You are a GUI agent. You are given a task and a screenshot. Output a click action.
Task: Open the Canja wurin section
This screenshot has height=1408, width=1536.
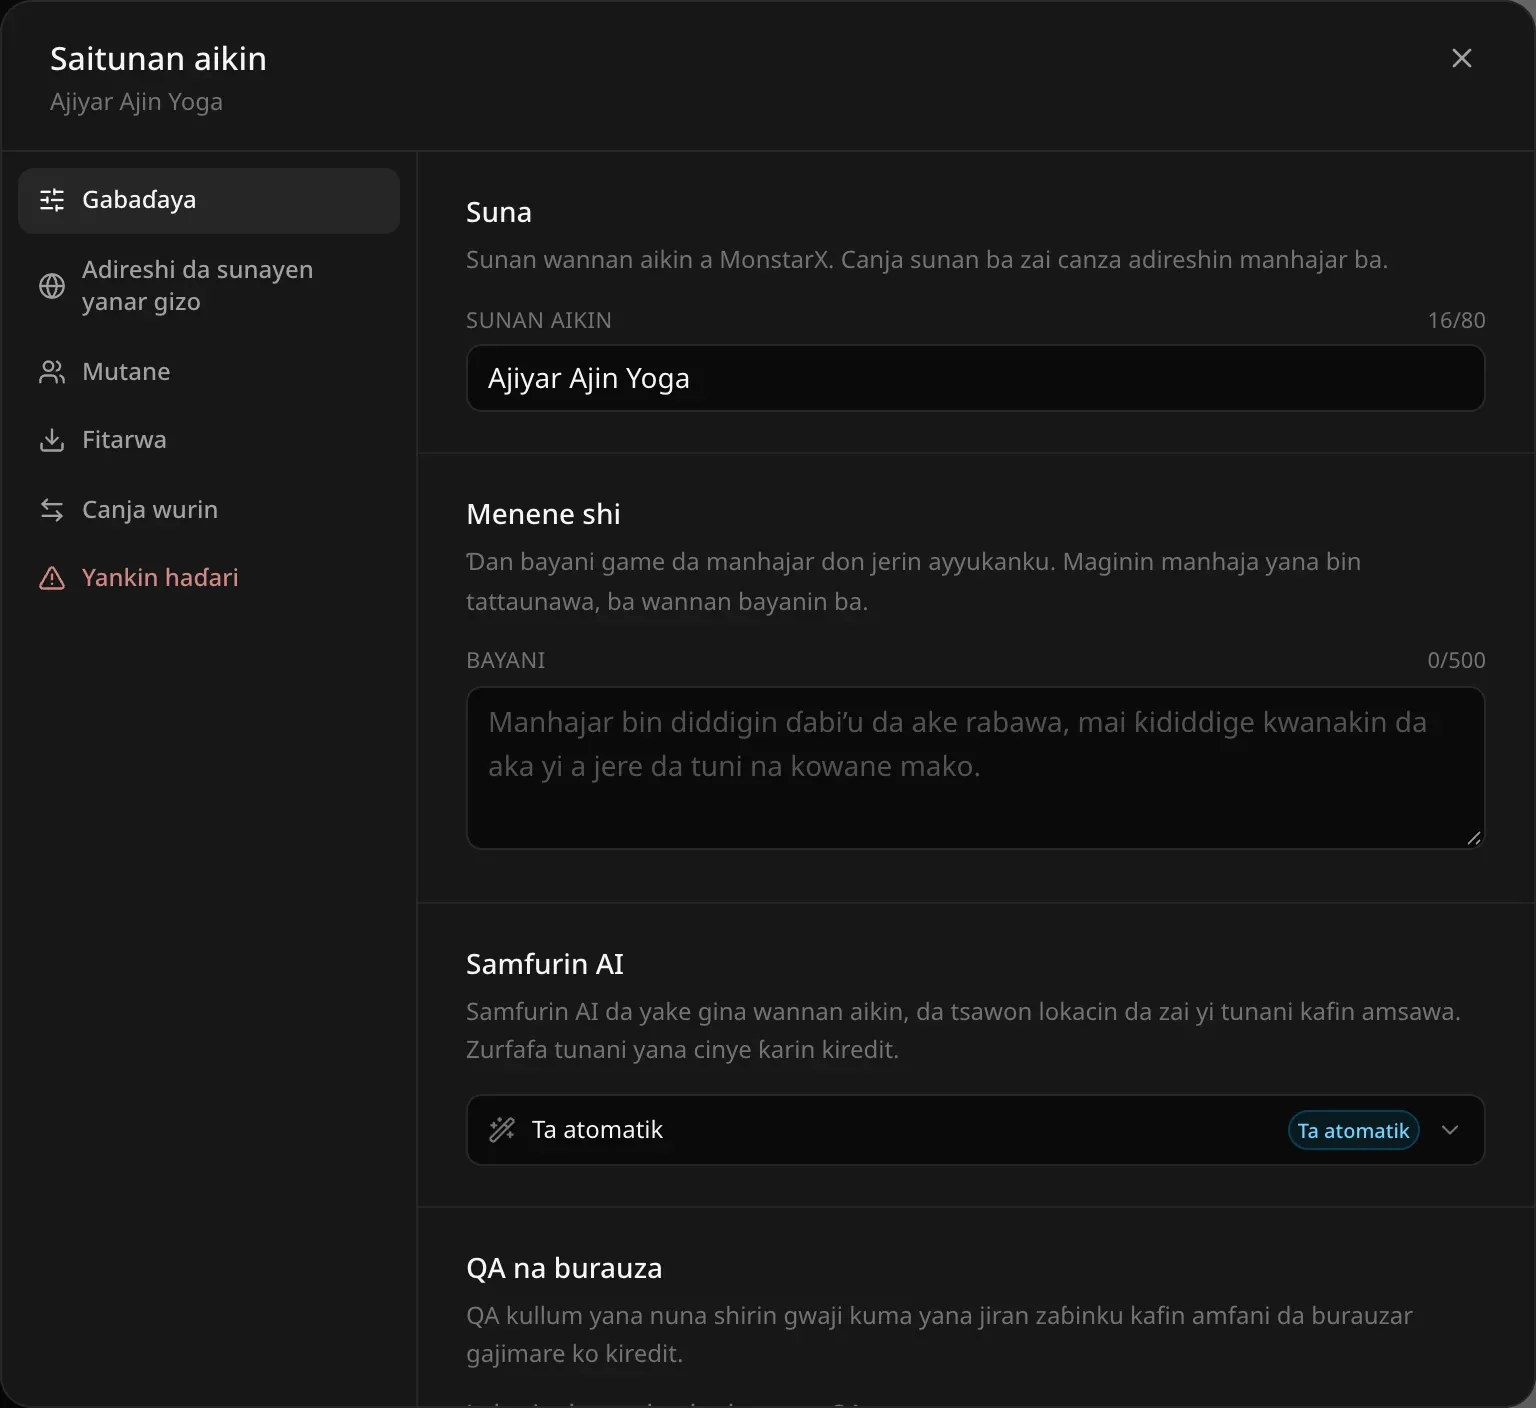tap(209, 510)
